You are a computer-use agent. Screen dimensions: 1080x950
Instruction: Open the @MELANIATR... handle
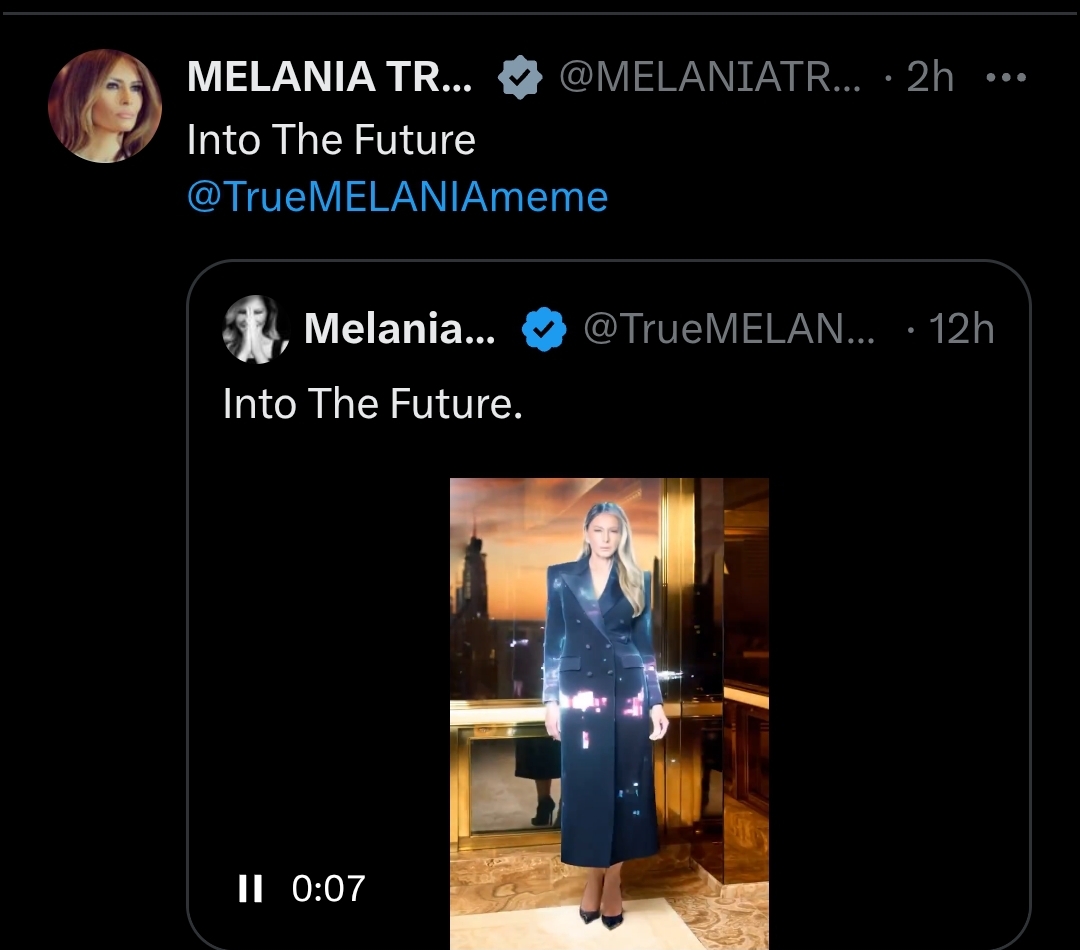[x=710, y=78]
